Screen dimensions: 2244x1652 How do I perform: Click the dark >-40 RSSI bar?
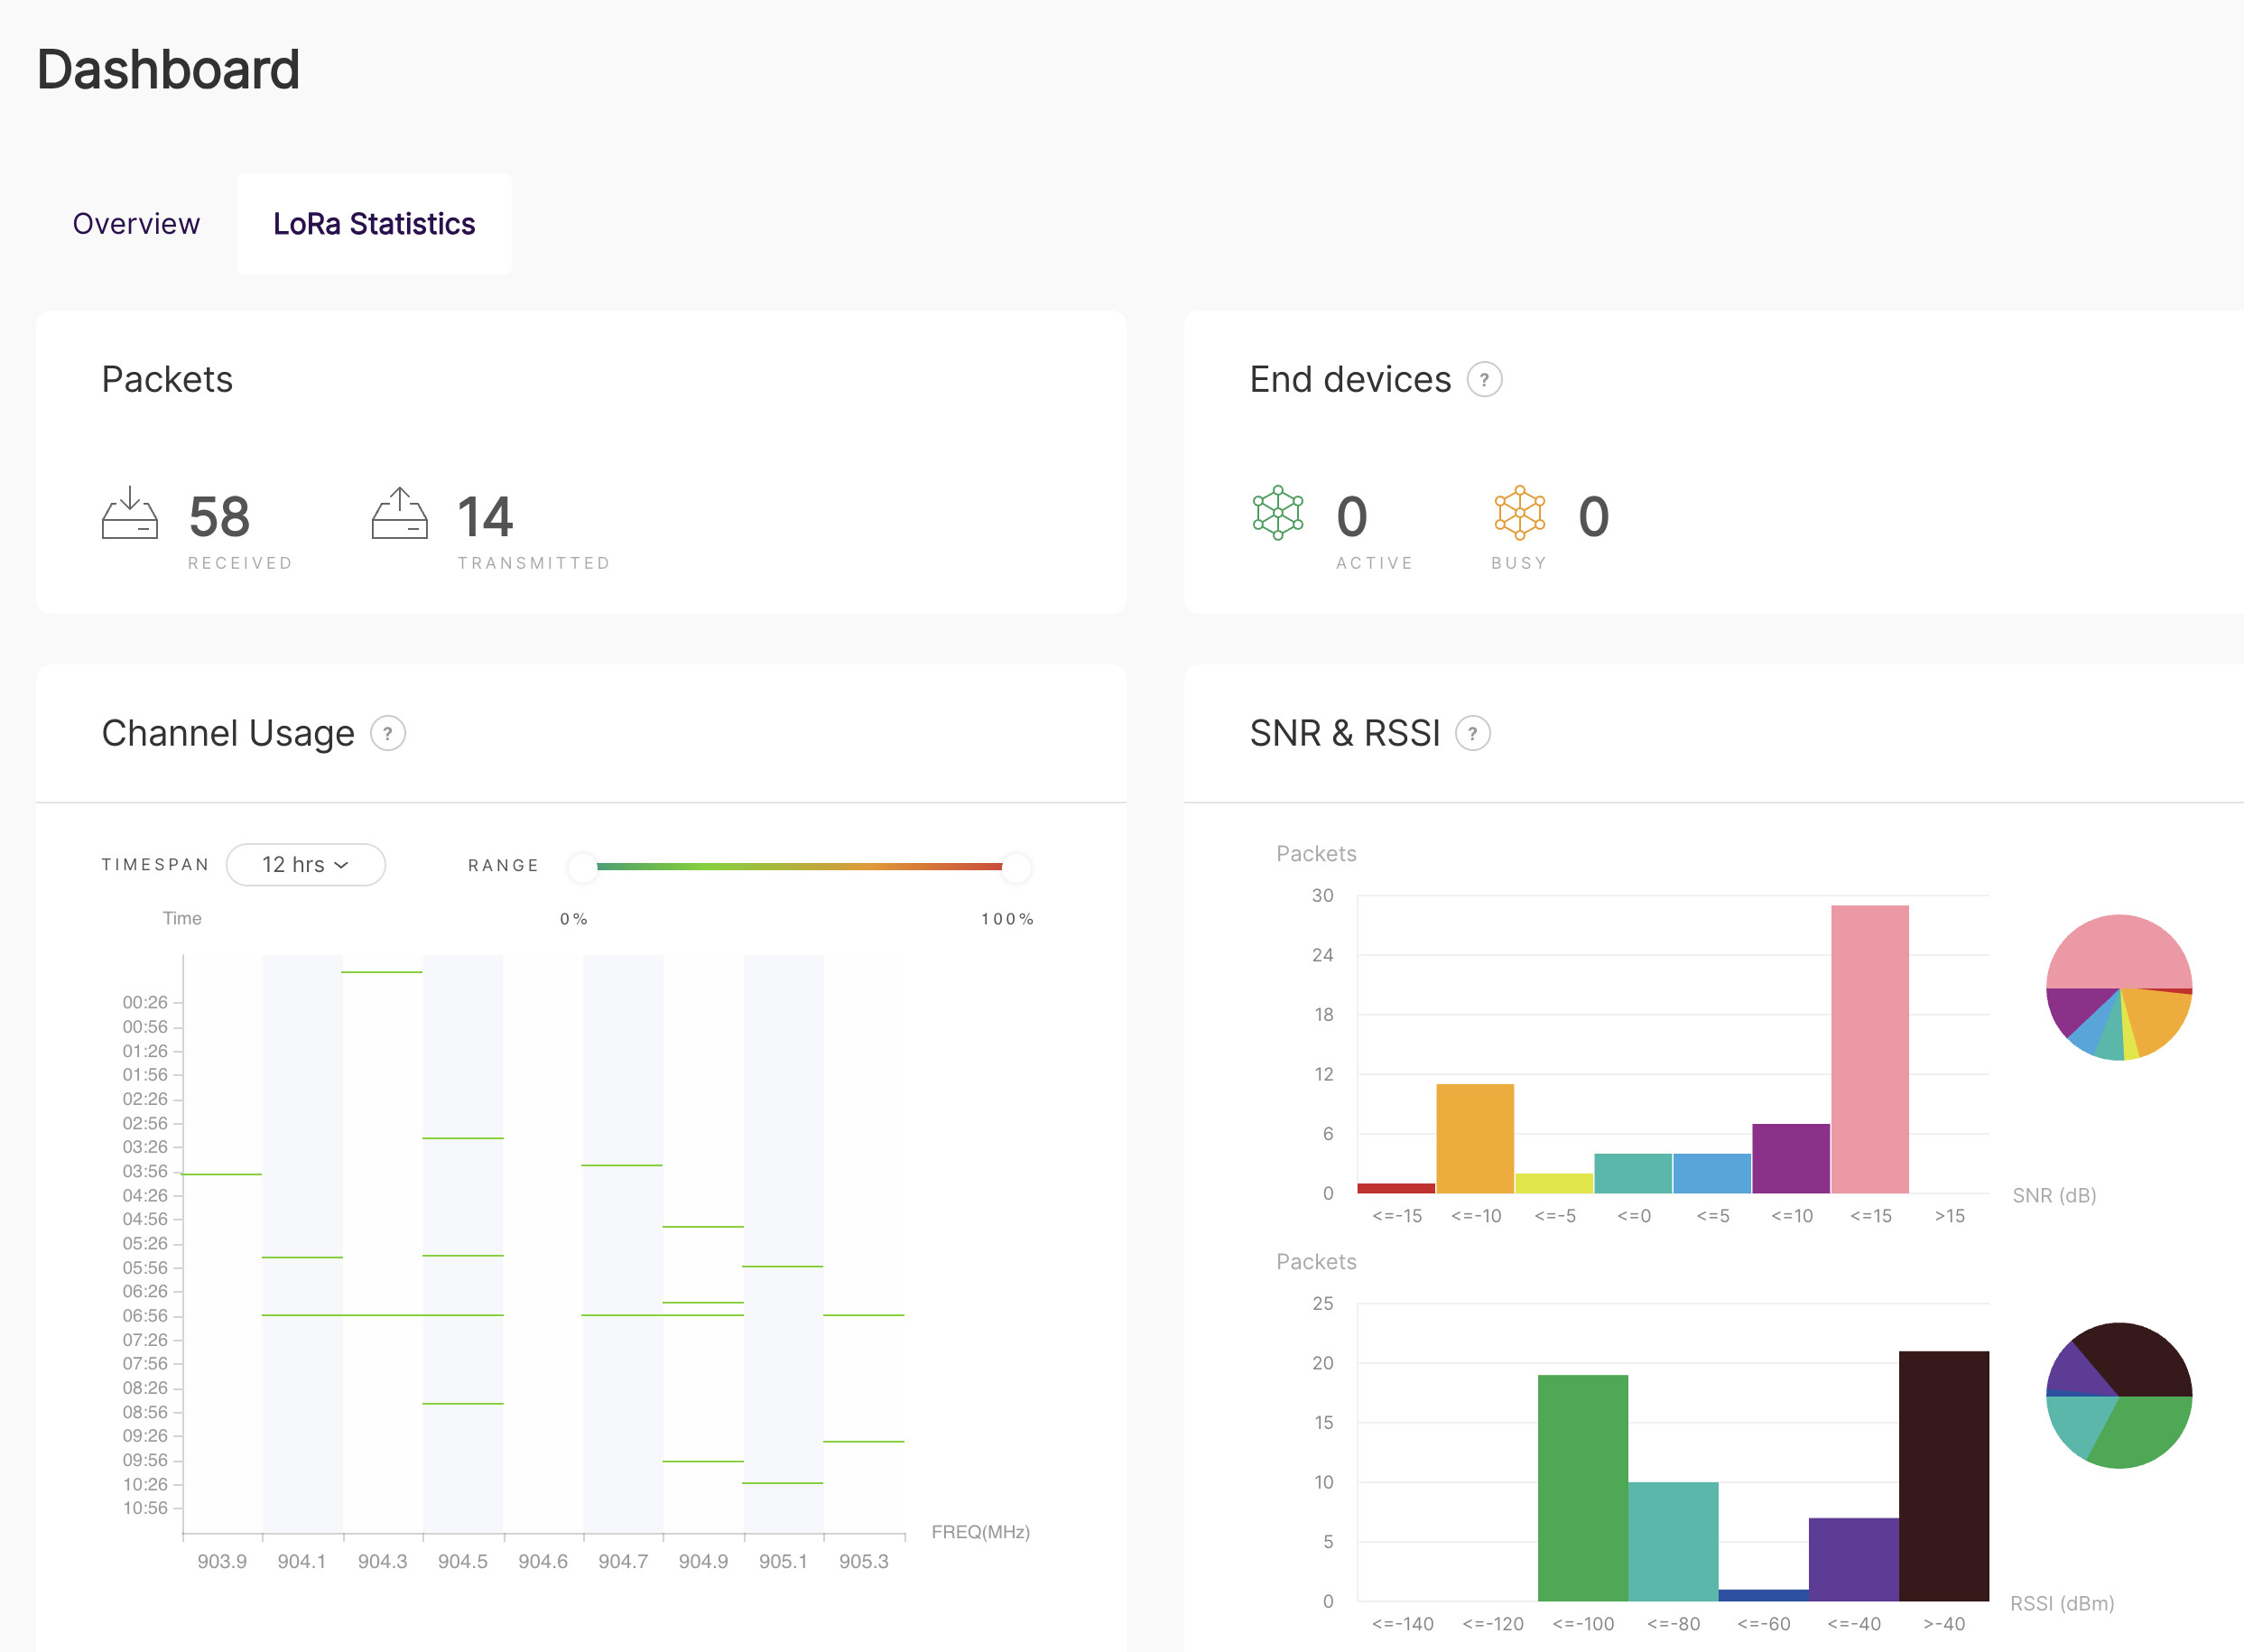pyautogui.click(x=1943, y=1476)
